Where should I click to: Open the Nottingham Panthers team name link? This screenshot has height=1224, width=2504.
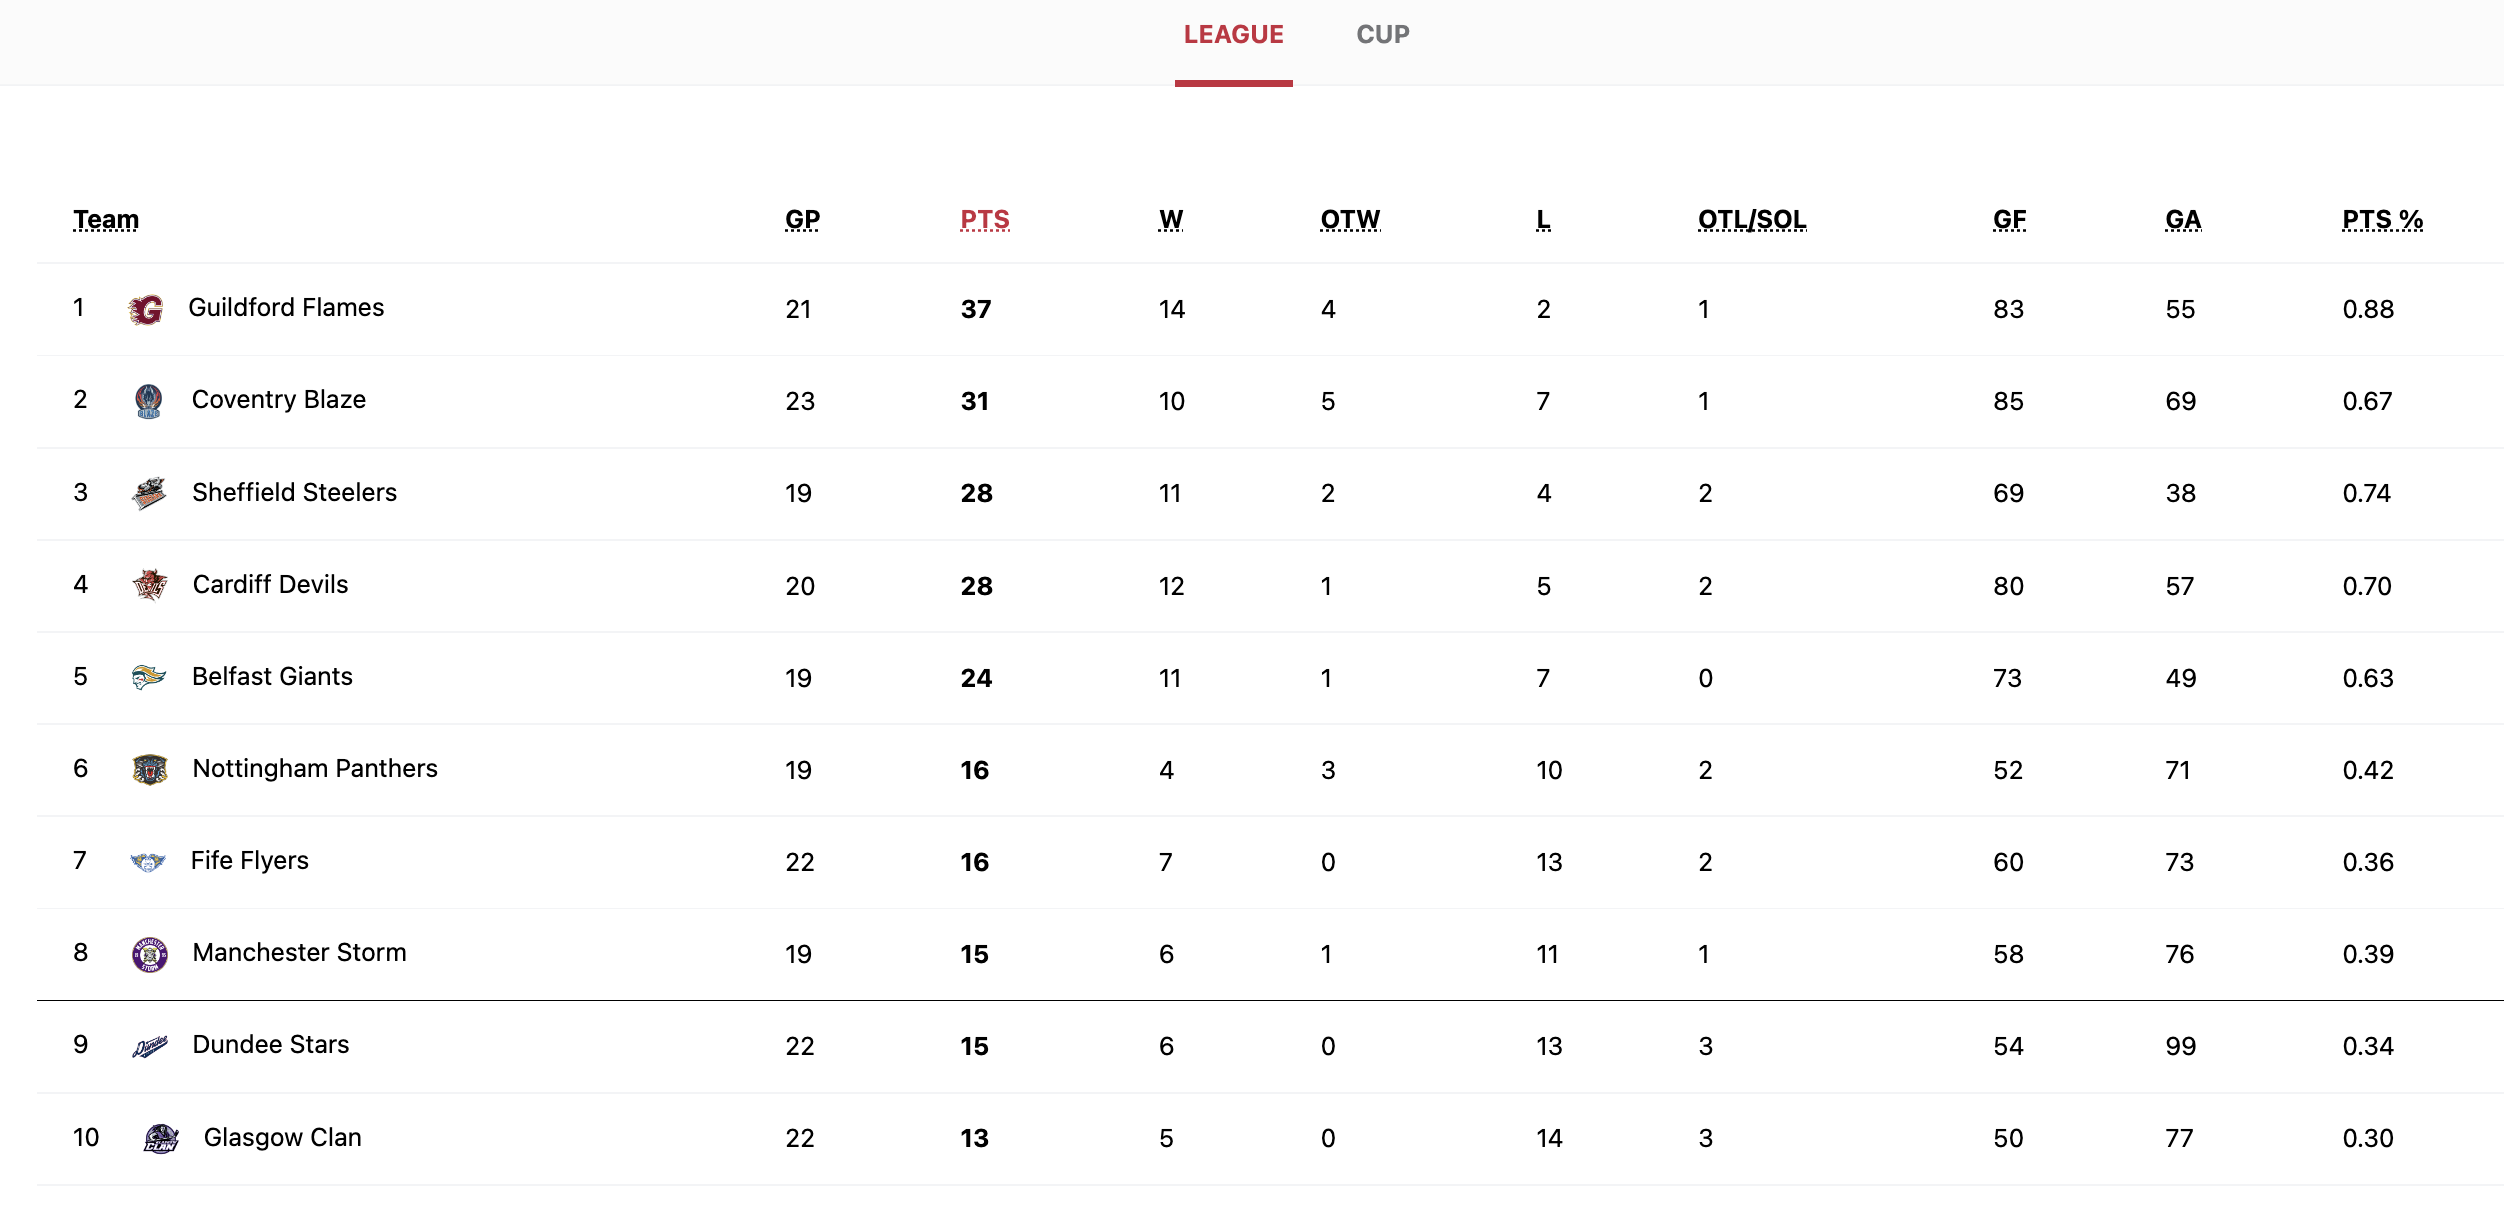(x=315, y=769)
